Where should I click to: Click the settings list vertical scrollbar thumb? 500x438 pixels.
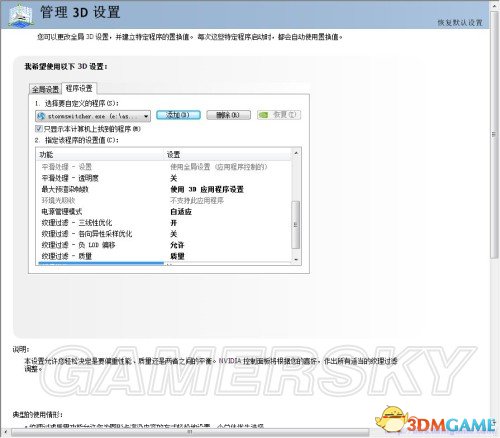click(x=296, y=225)
